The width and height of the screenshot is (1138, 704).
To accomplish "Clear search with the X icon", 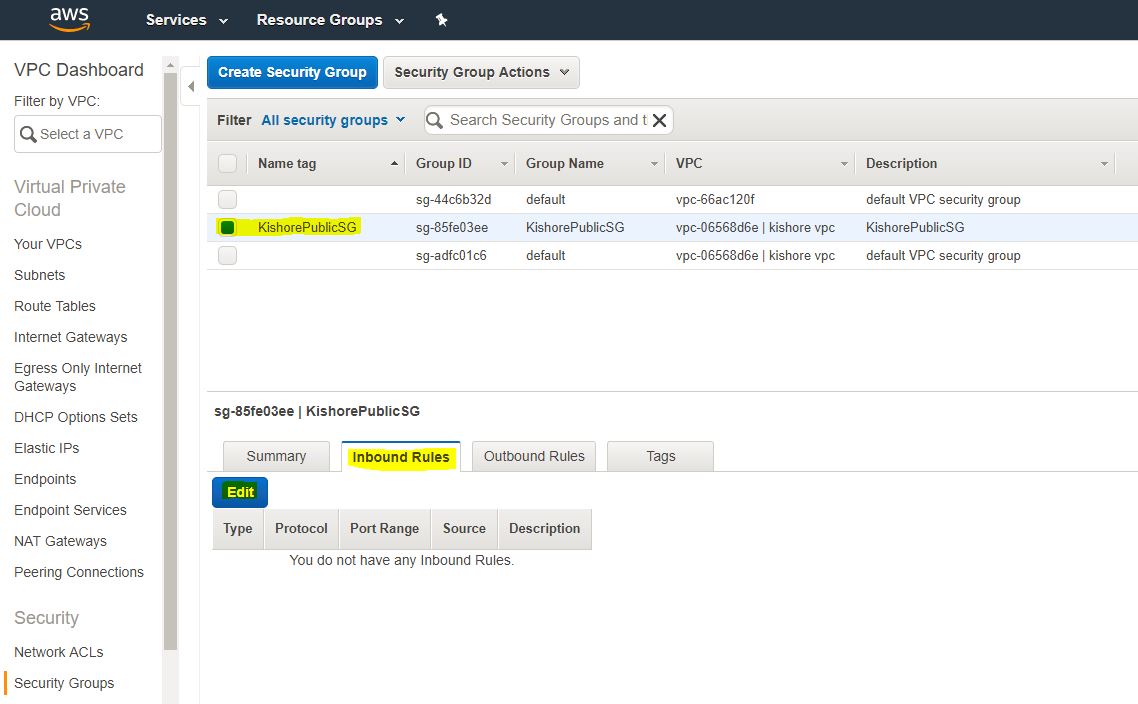I will (x=659, y=120).
